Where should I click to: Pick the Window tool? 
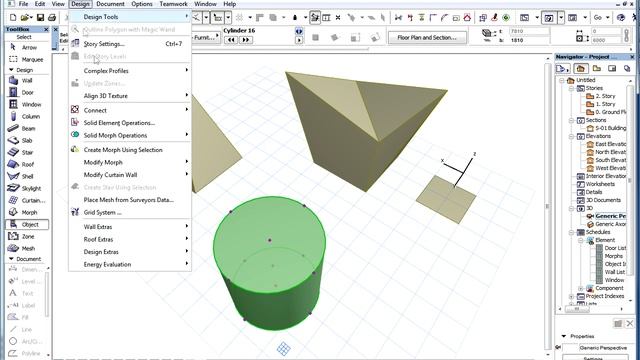pyautogui.click(x=25, y=104)
